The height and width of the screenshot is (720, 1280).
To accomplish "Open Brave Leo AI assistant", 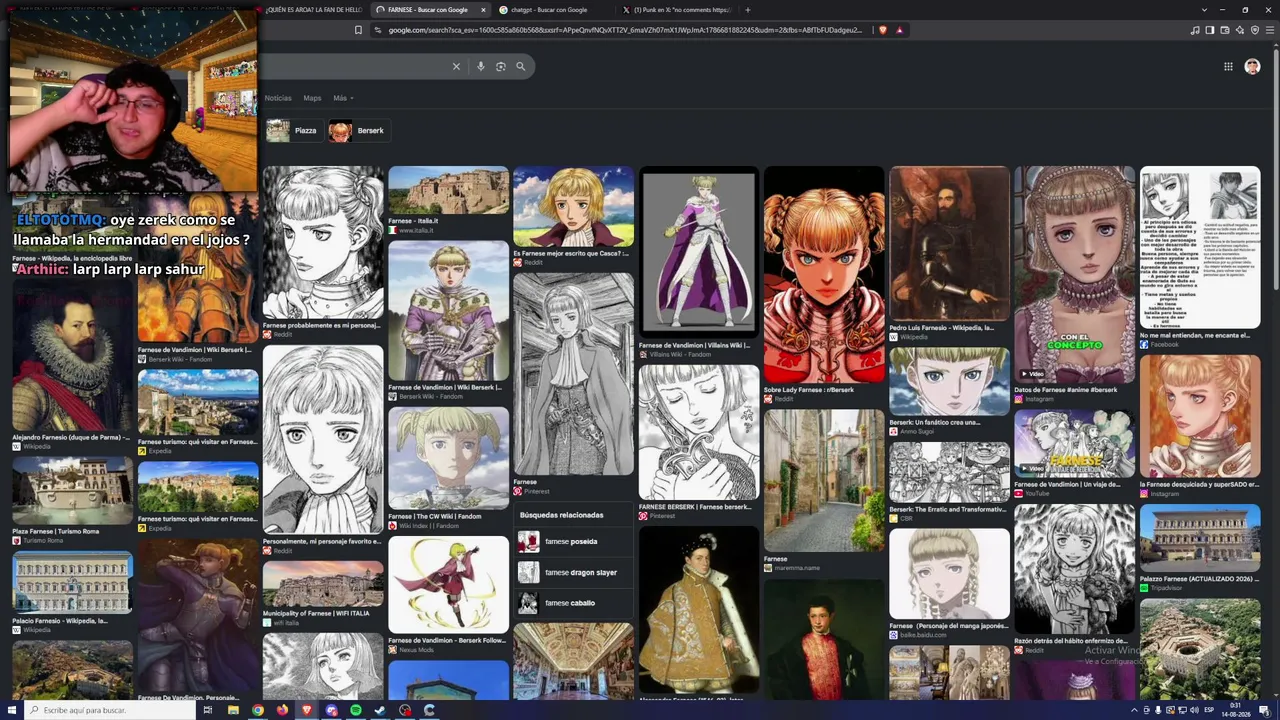I will [x=1240, y=30].
